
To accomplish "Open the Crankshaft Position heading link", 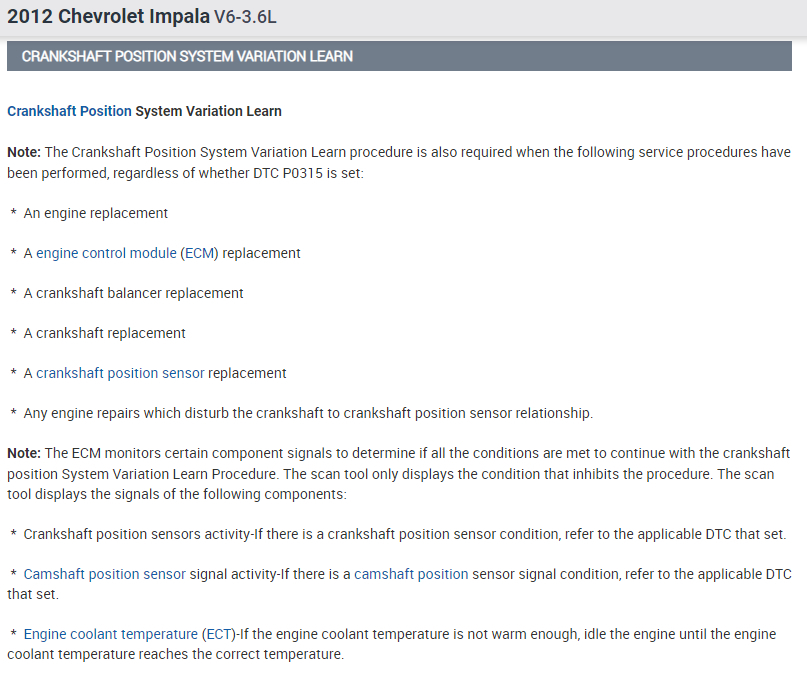I will (69, 111).
